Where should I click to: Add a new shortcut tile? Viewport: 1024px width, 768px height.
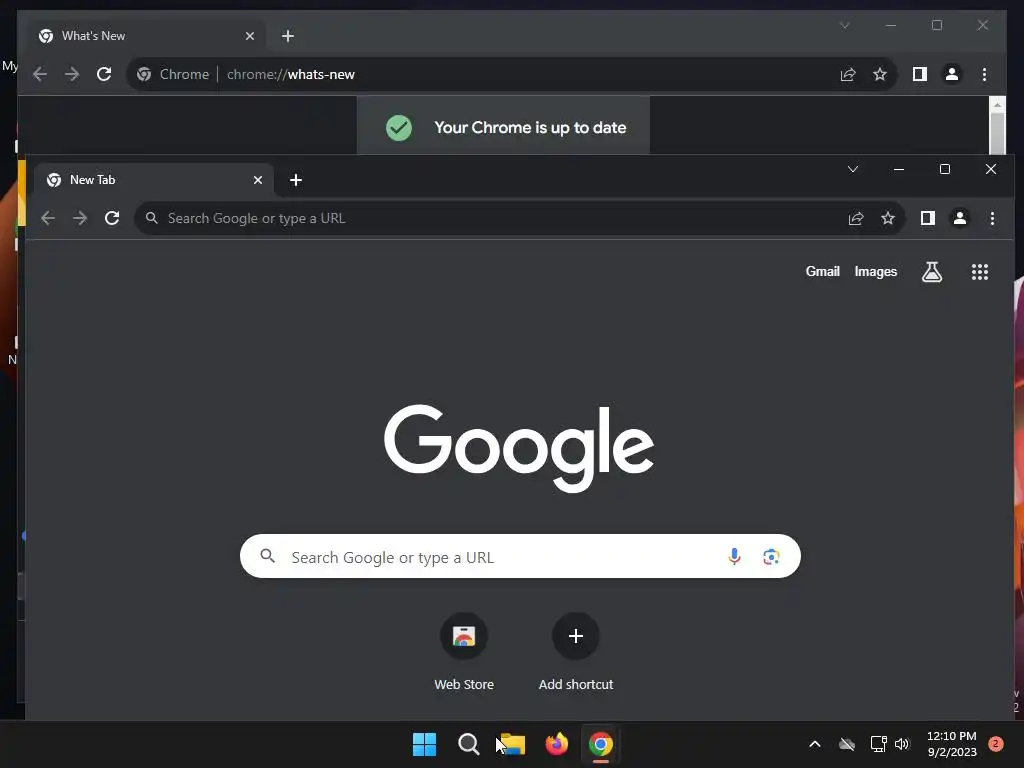pyautogui.click(x=576, y=652)
